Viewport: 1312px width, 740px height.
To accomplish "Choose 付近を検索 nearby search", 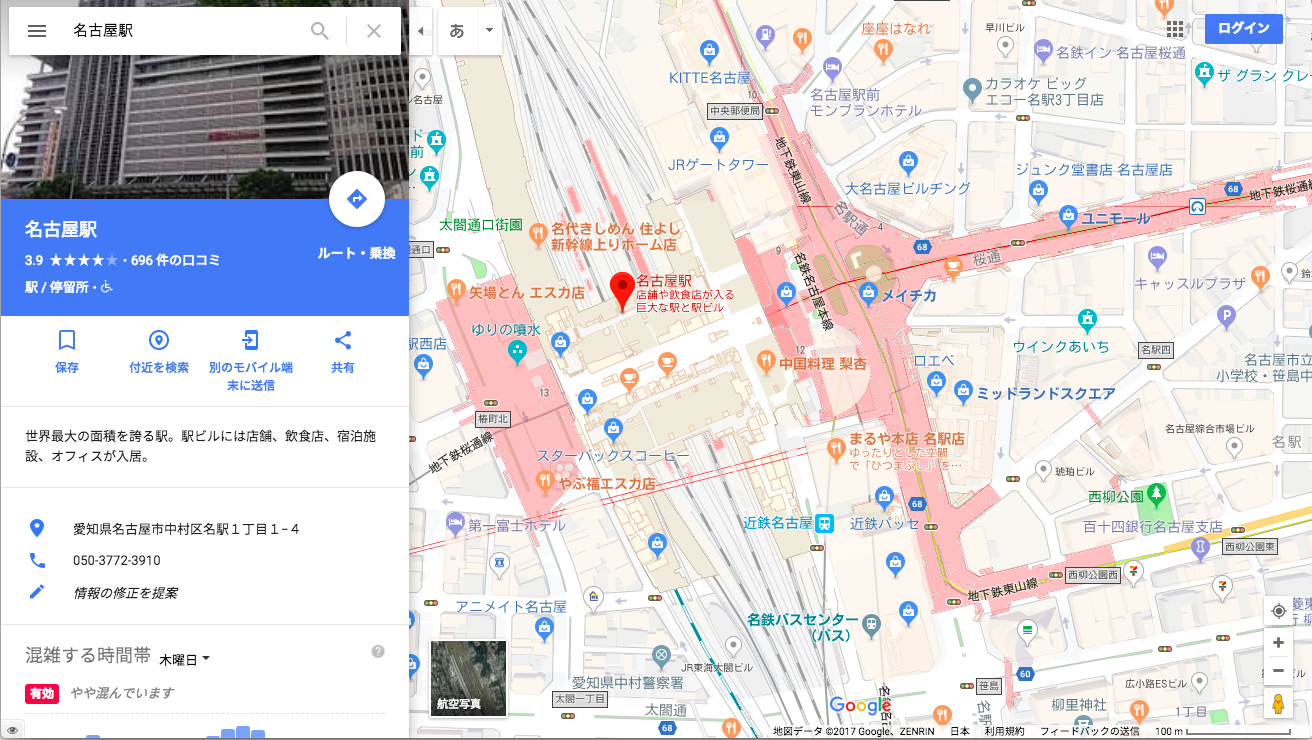I will [159, 352].
